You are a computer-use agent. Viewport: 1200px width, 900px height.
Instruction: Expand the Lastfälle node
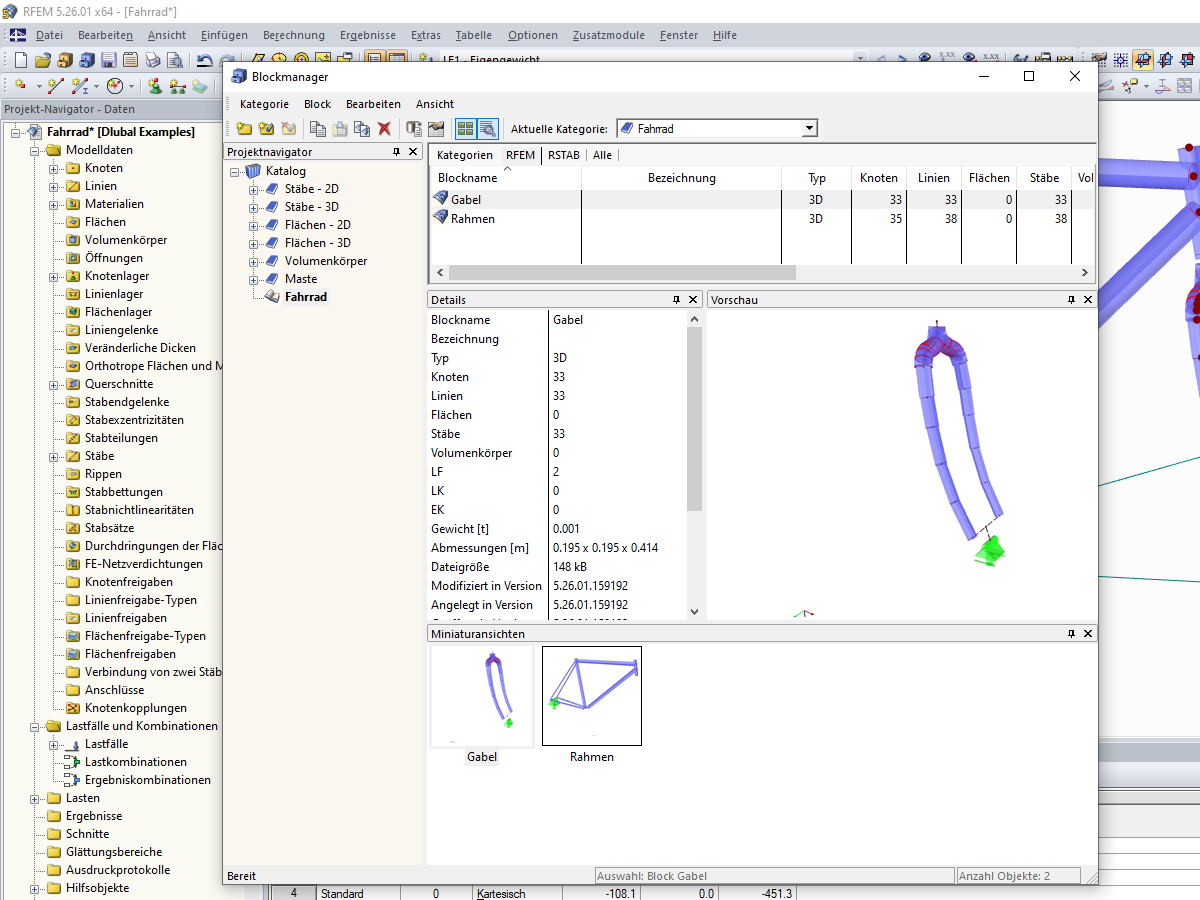[54, 744]
